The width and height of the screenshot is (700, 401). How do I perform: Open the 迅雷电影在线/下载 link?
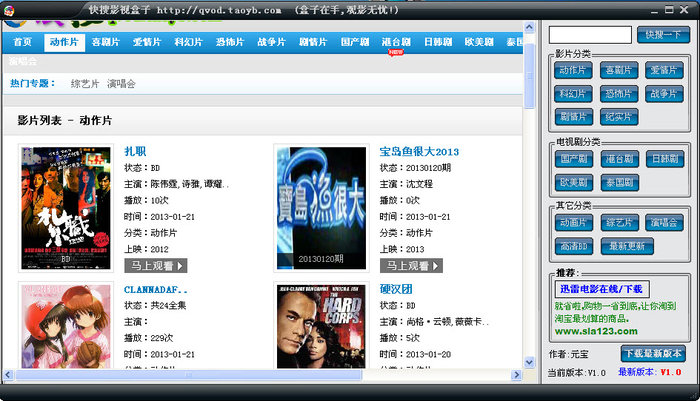[601, 289]
